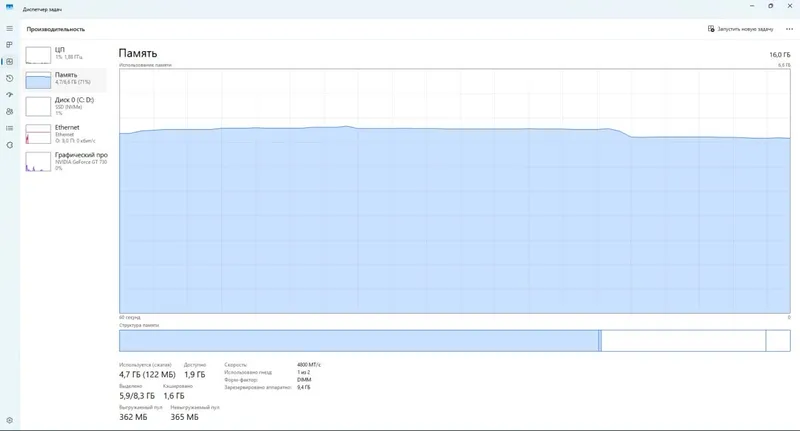Viewport: 800px width, 431px height.
Task: Open the Startup apps page icon
Action: (x=10, y=95)
